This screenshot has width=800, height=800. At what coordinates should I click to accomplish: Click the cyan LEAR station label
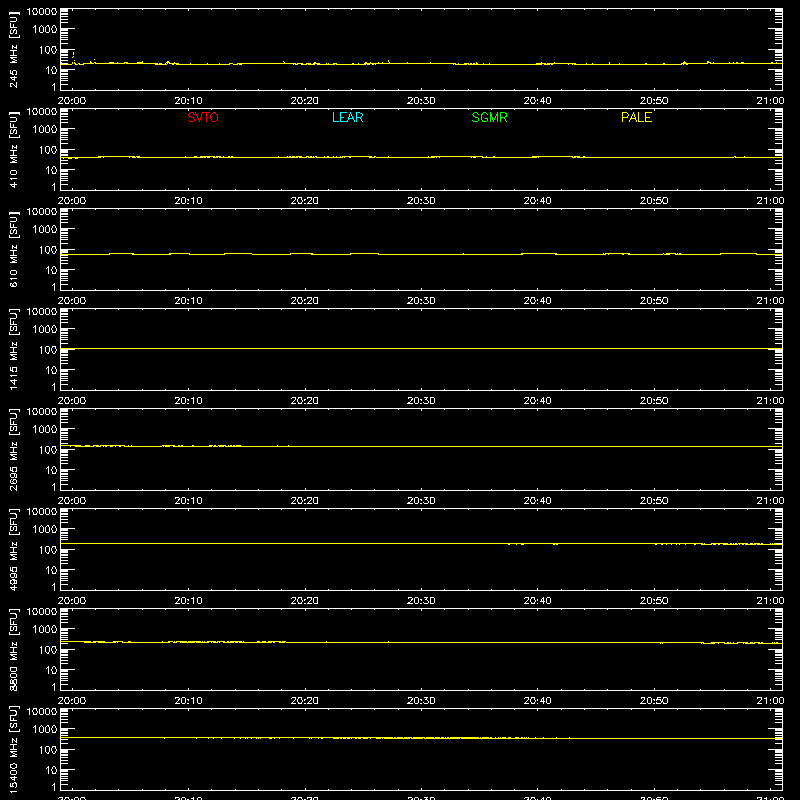(x=347, y=117)
